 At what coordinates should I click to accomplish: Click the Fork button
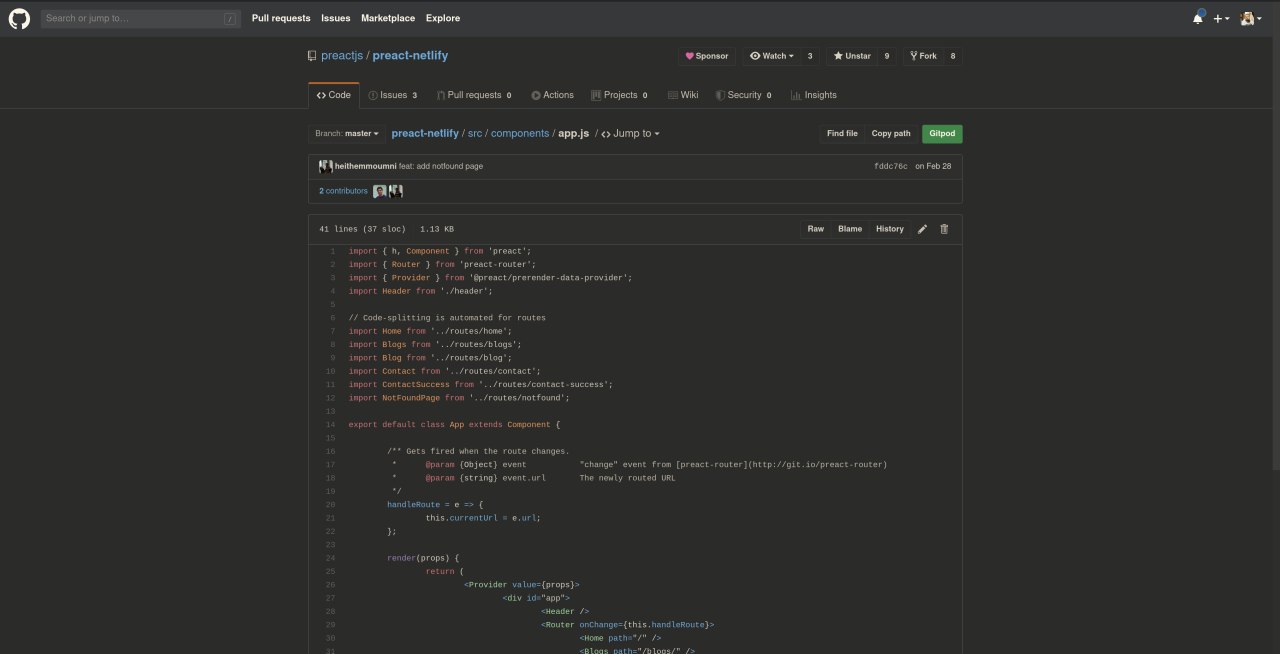coord(923,56)
